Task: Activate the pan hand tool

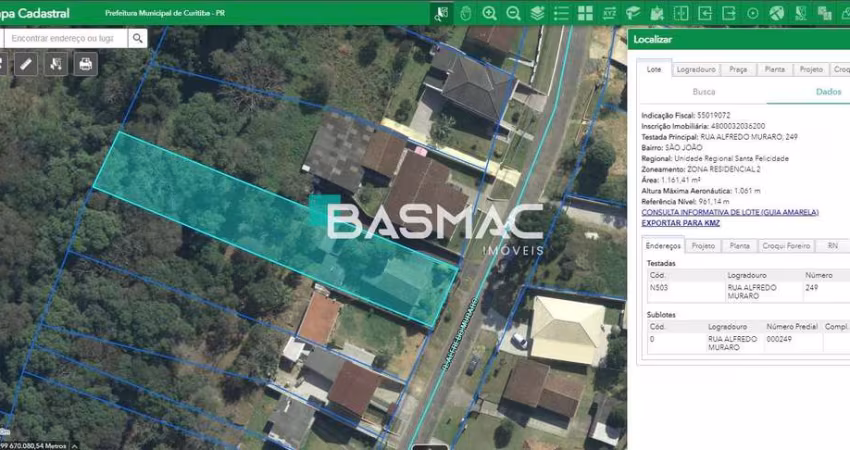Action: (x=466, y=13)
